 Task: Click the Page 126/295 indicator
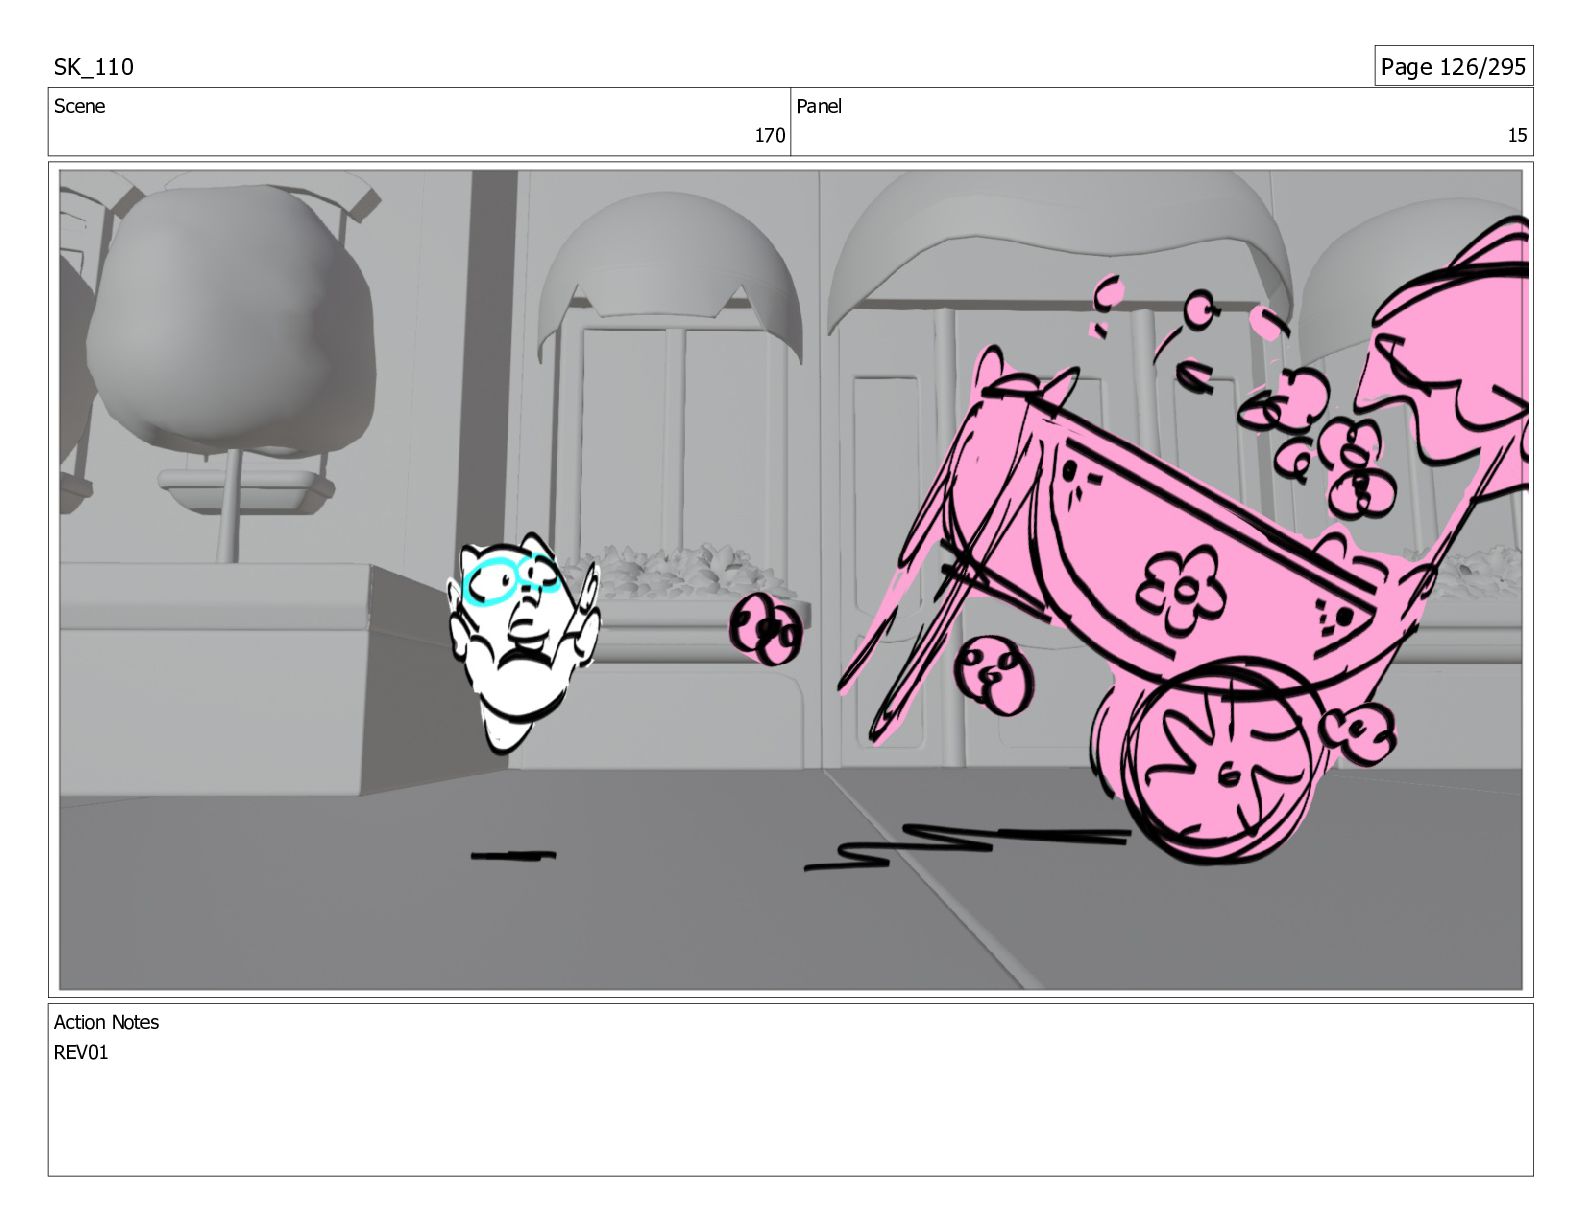click(x=1453, y=67)
